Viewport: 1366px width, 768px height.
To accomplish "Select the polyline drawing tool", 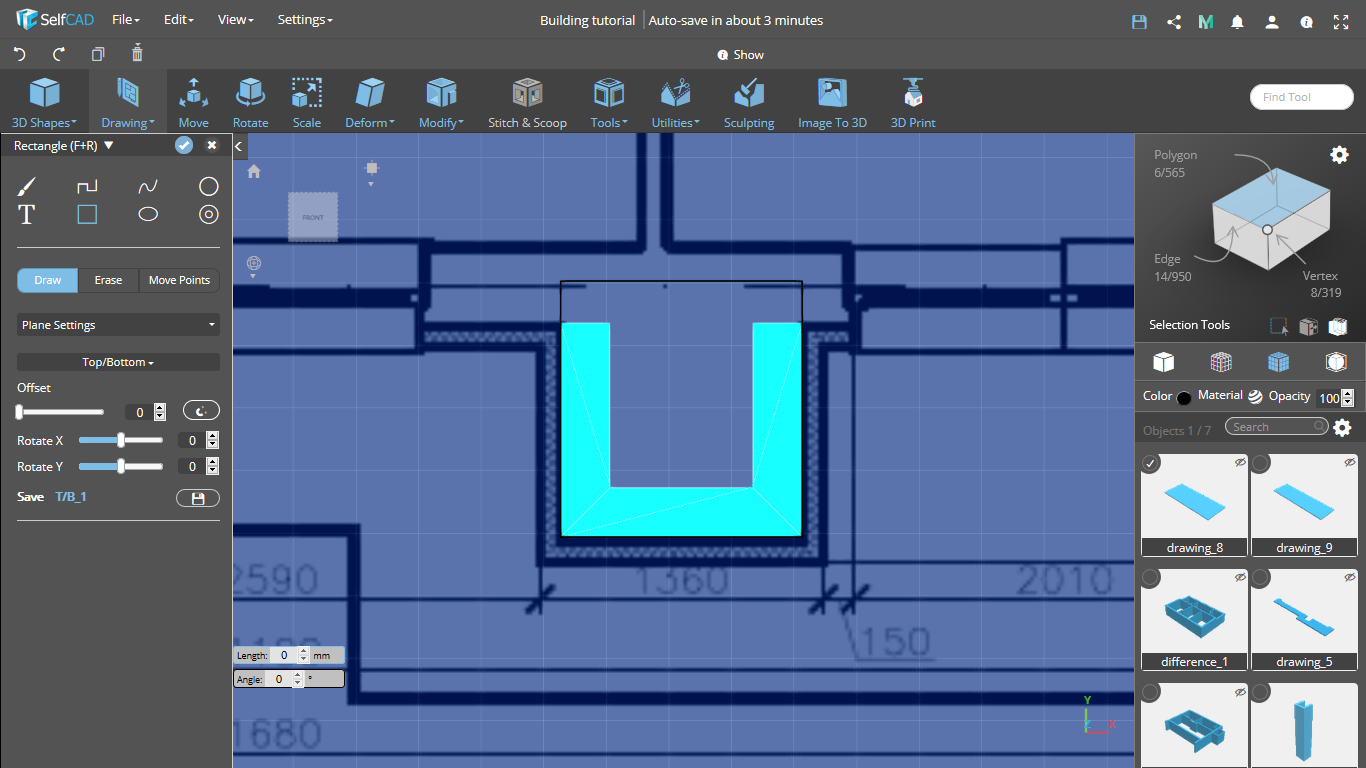I will coord(87,186).
